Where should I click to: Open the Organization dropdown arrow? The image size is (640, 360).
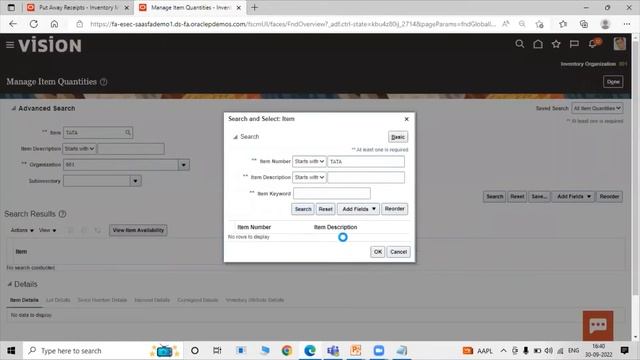(184, 165)
